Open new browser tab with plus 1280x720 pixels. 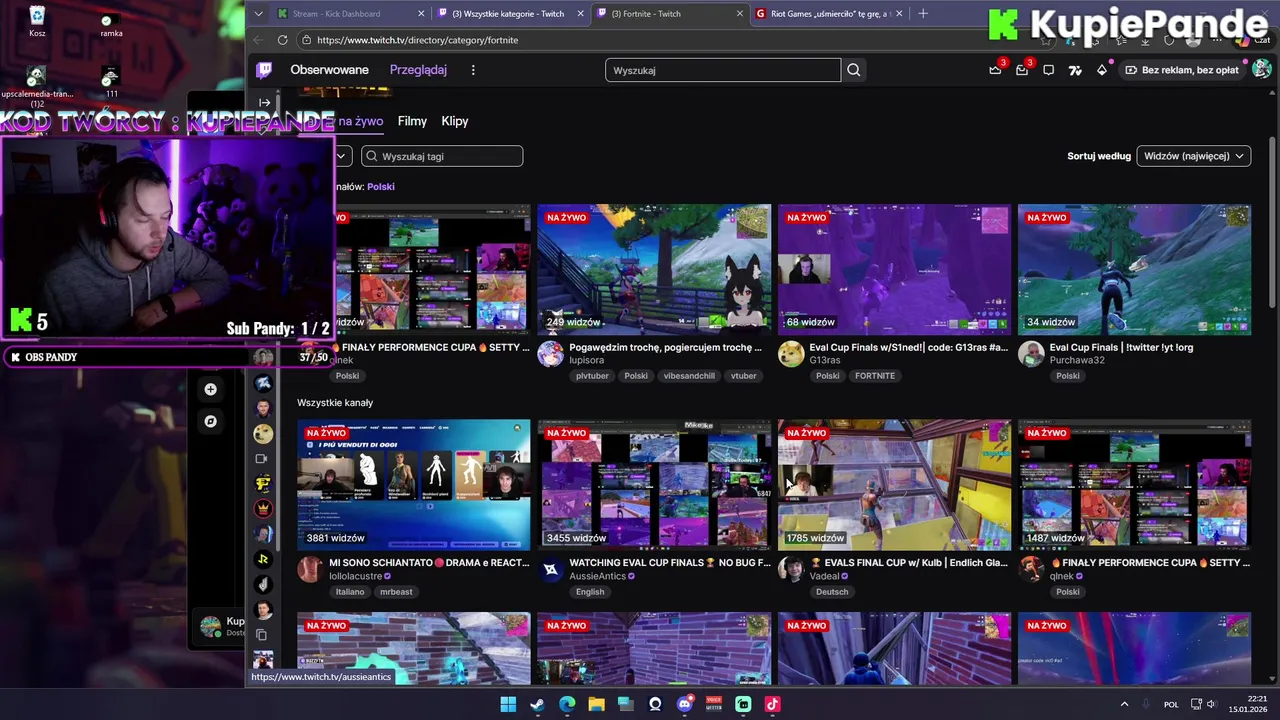[923, 14]
